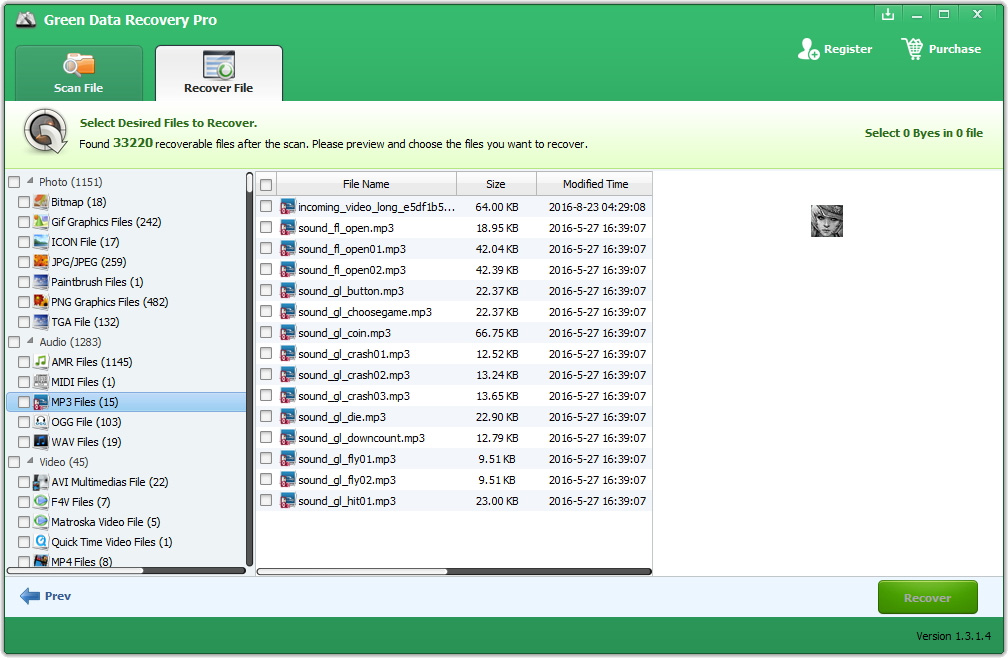Click the PNG Graphics Files icon
Screen dimensions: 1008x658
pyautogui.click(x=41, y=302)
